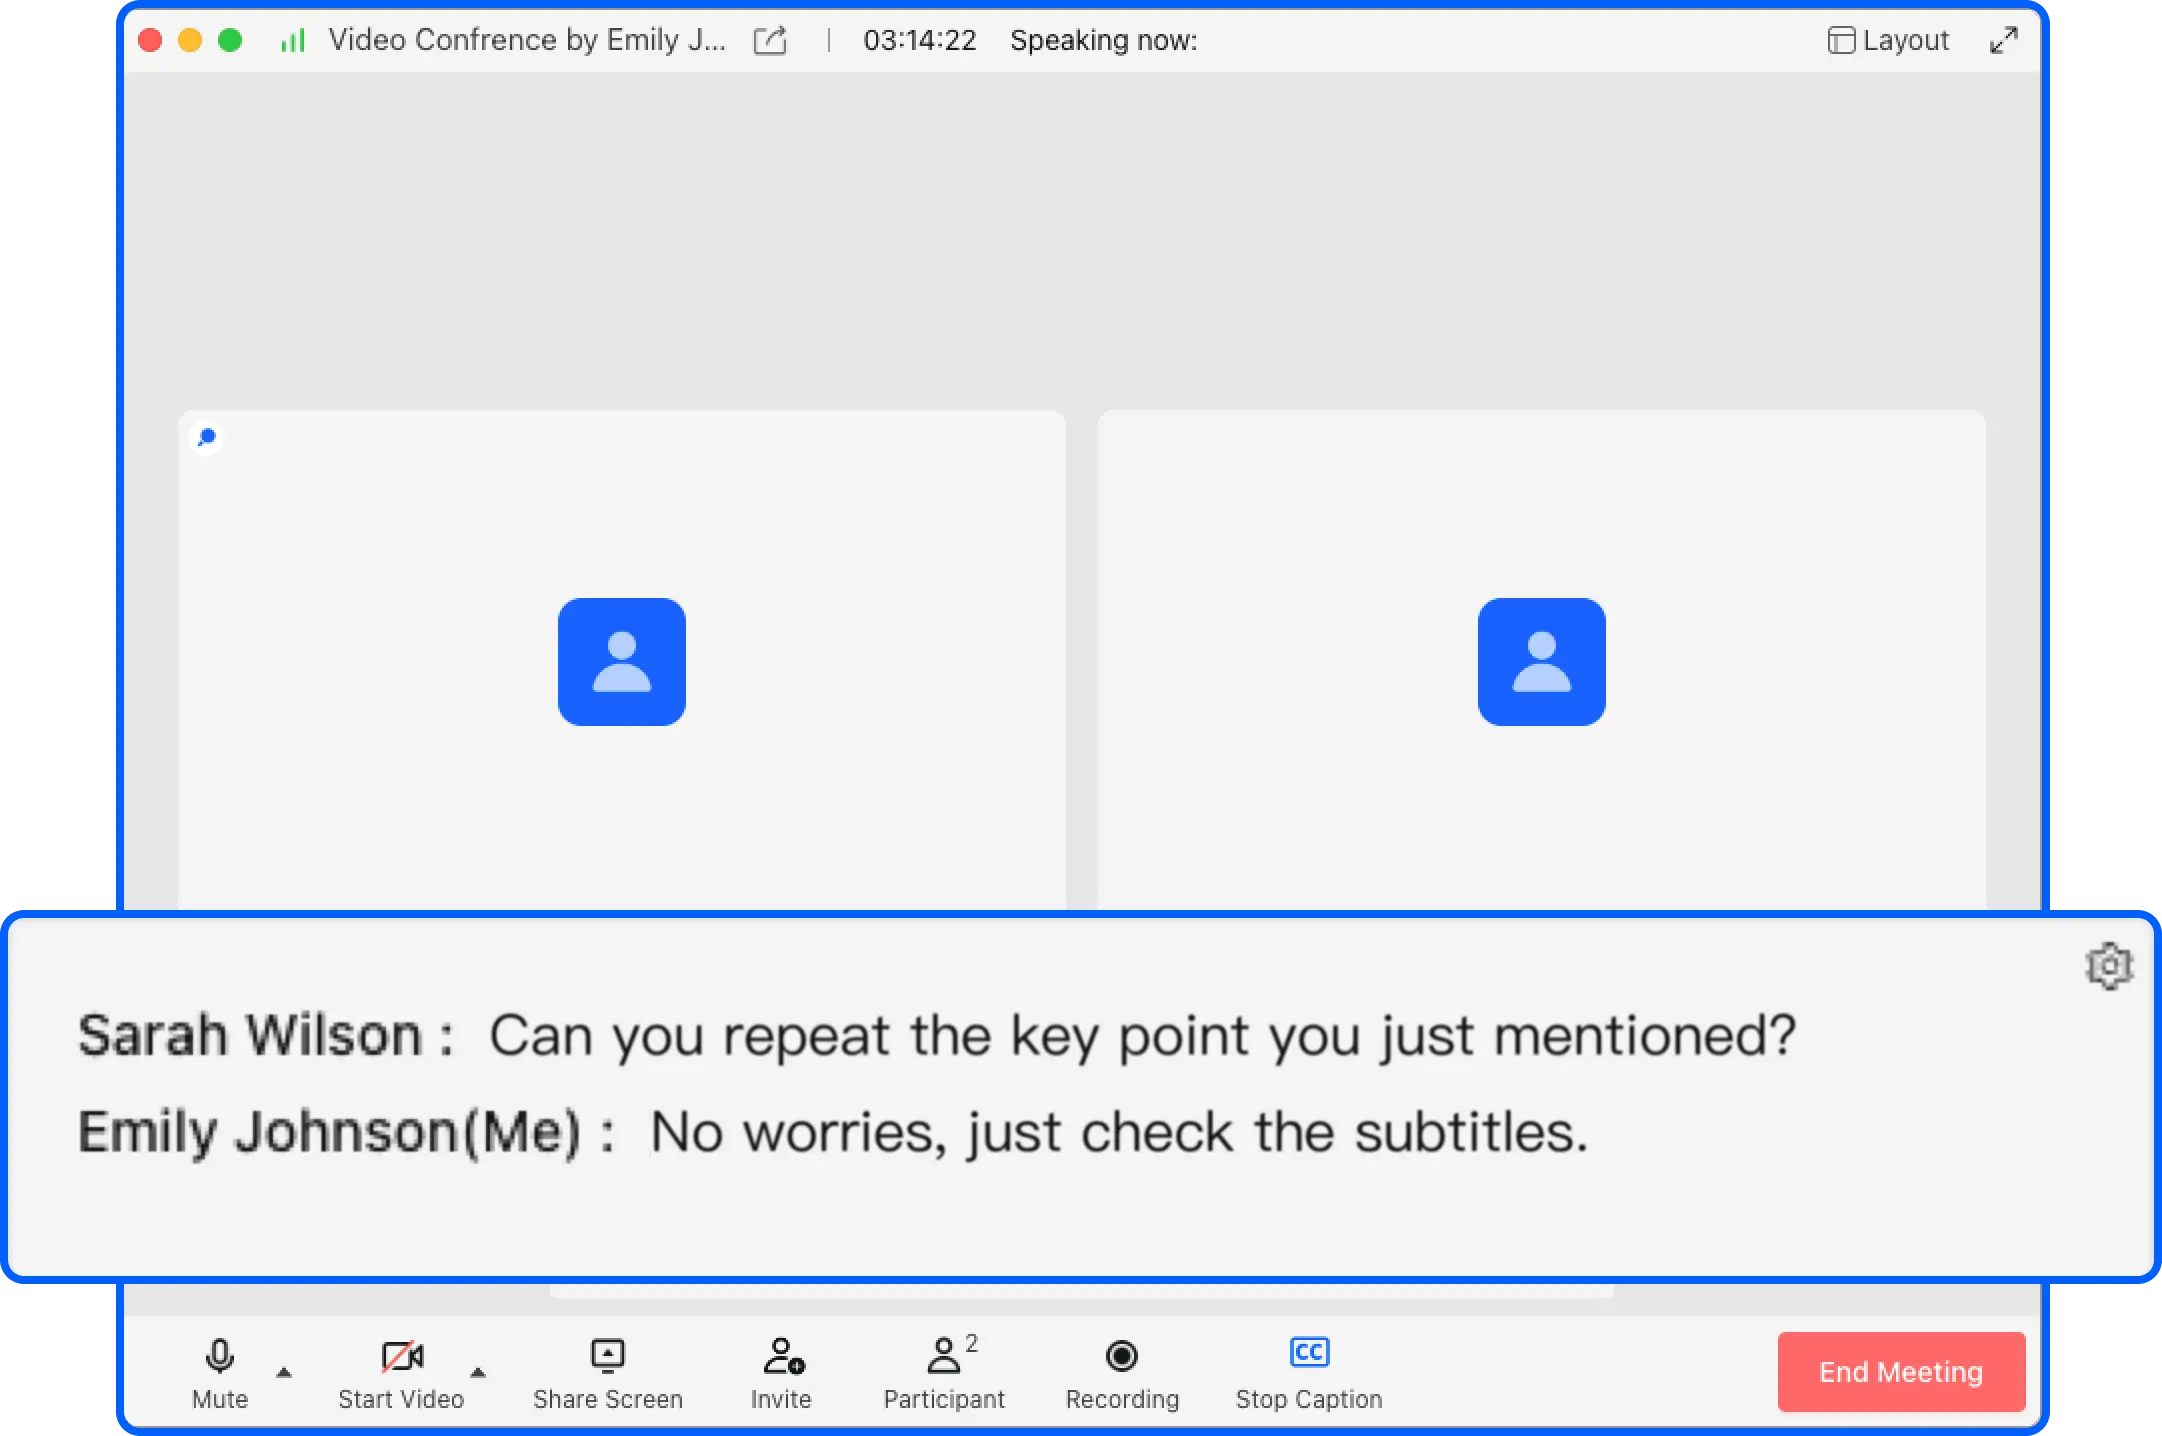Open the Layout options
Screen dimensions: 2162x1436
click(1890, 40)
